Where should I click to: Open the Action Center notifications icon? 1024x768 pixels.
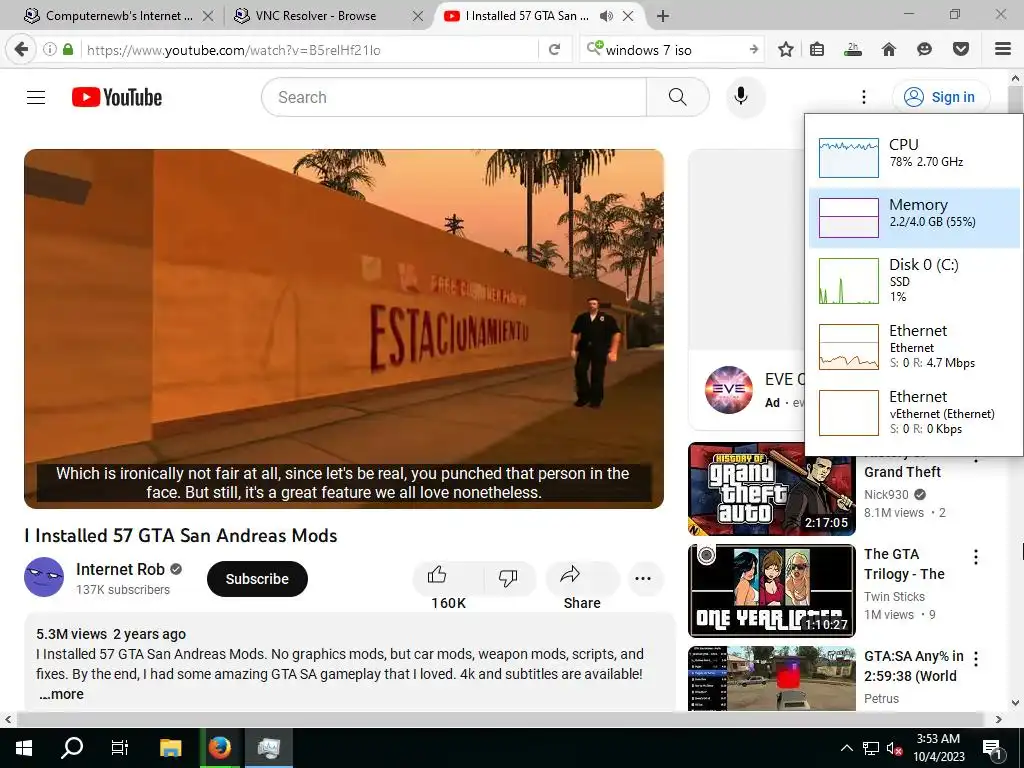click(x=993, y=749)
